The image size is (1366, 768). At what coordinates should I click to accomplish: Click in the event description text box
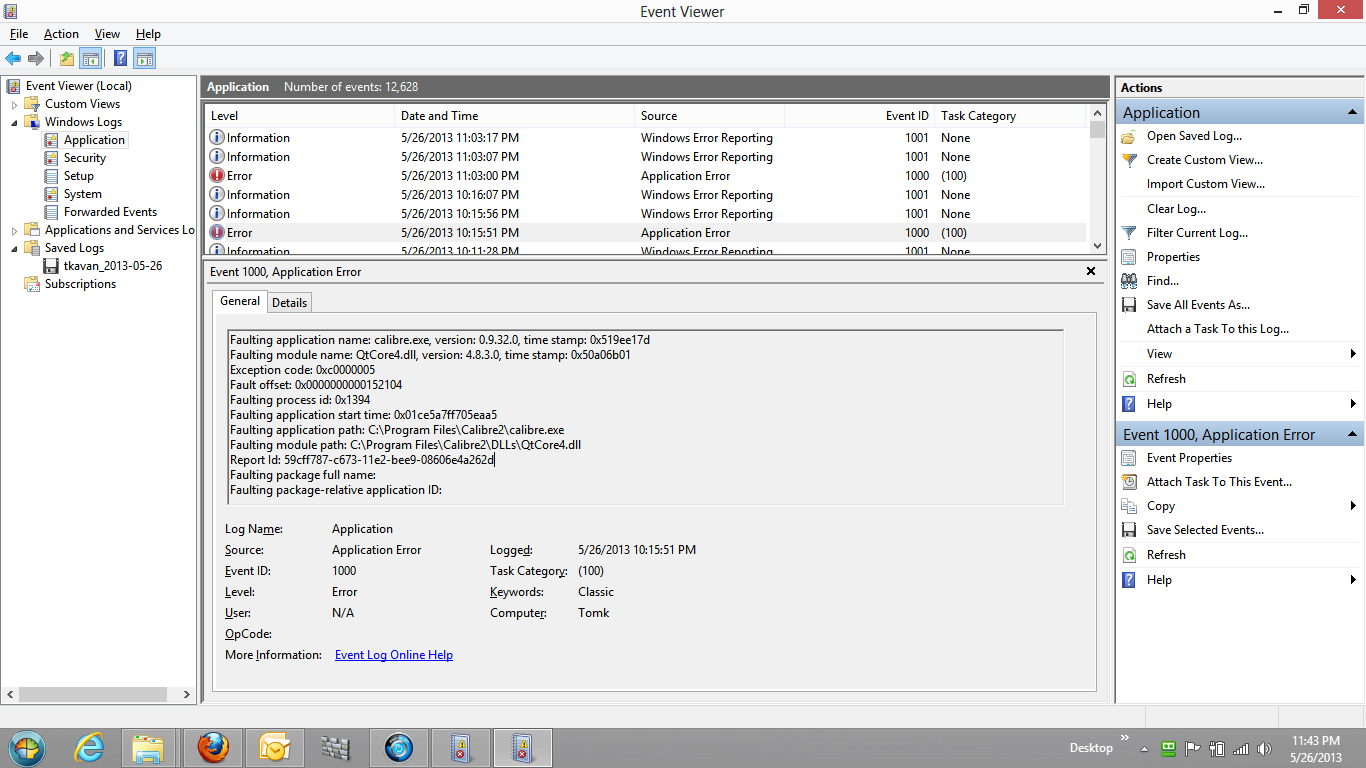pos(645,415)
